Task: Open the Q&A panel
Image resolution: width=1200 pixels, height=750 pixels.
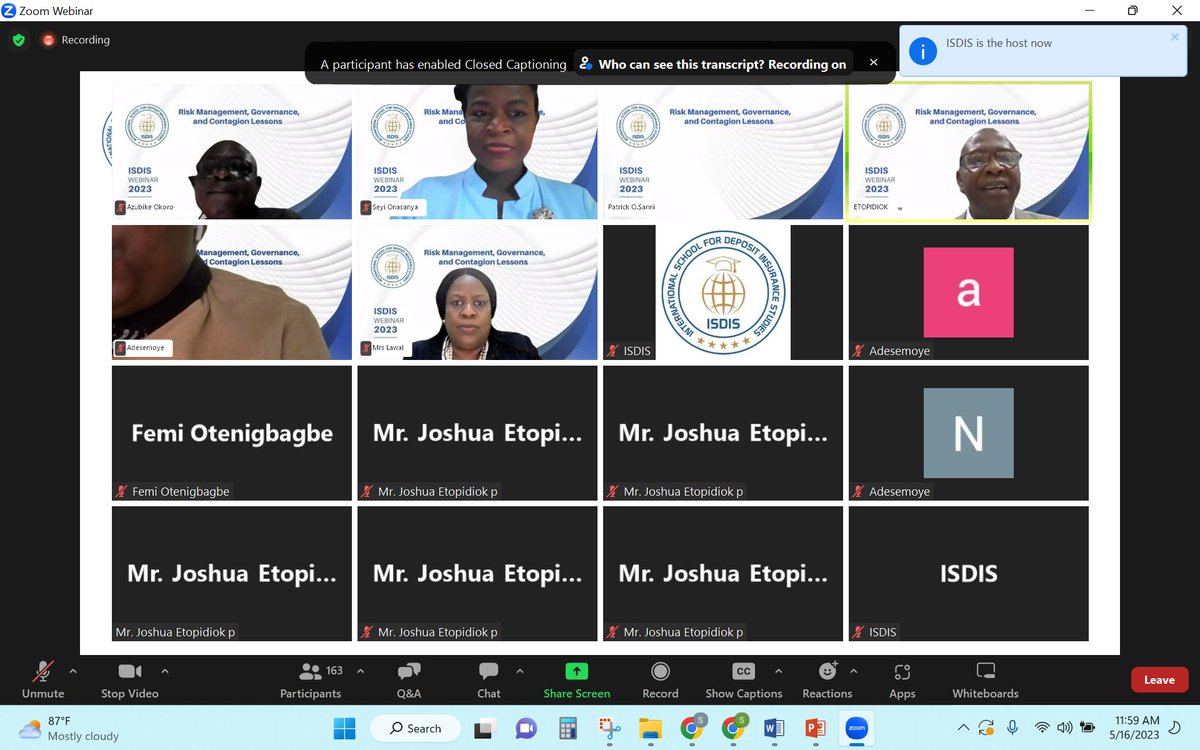Action: 409,680
